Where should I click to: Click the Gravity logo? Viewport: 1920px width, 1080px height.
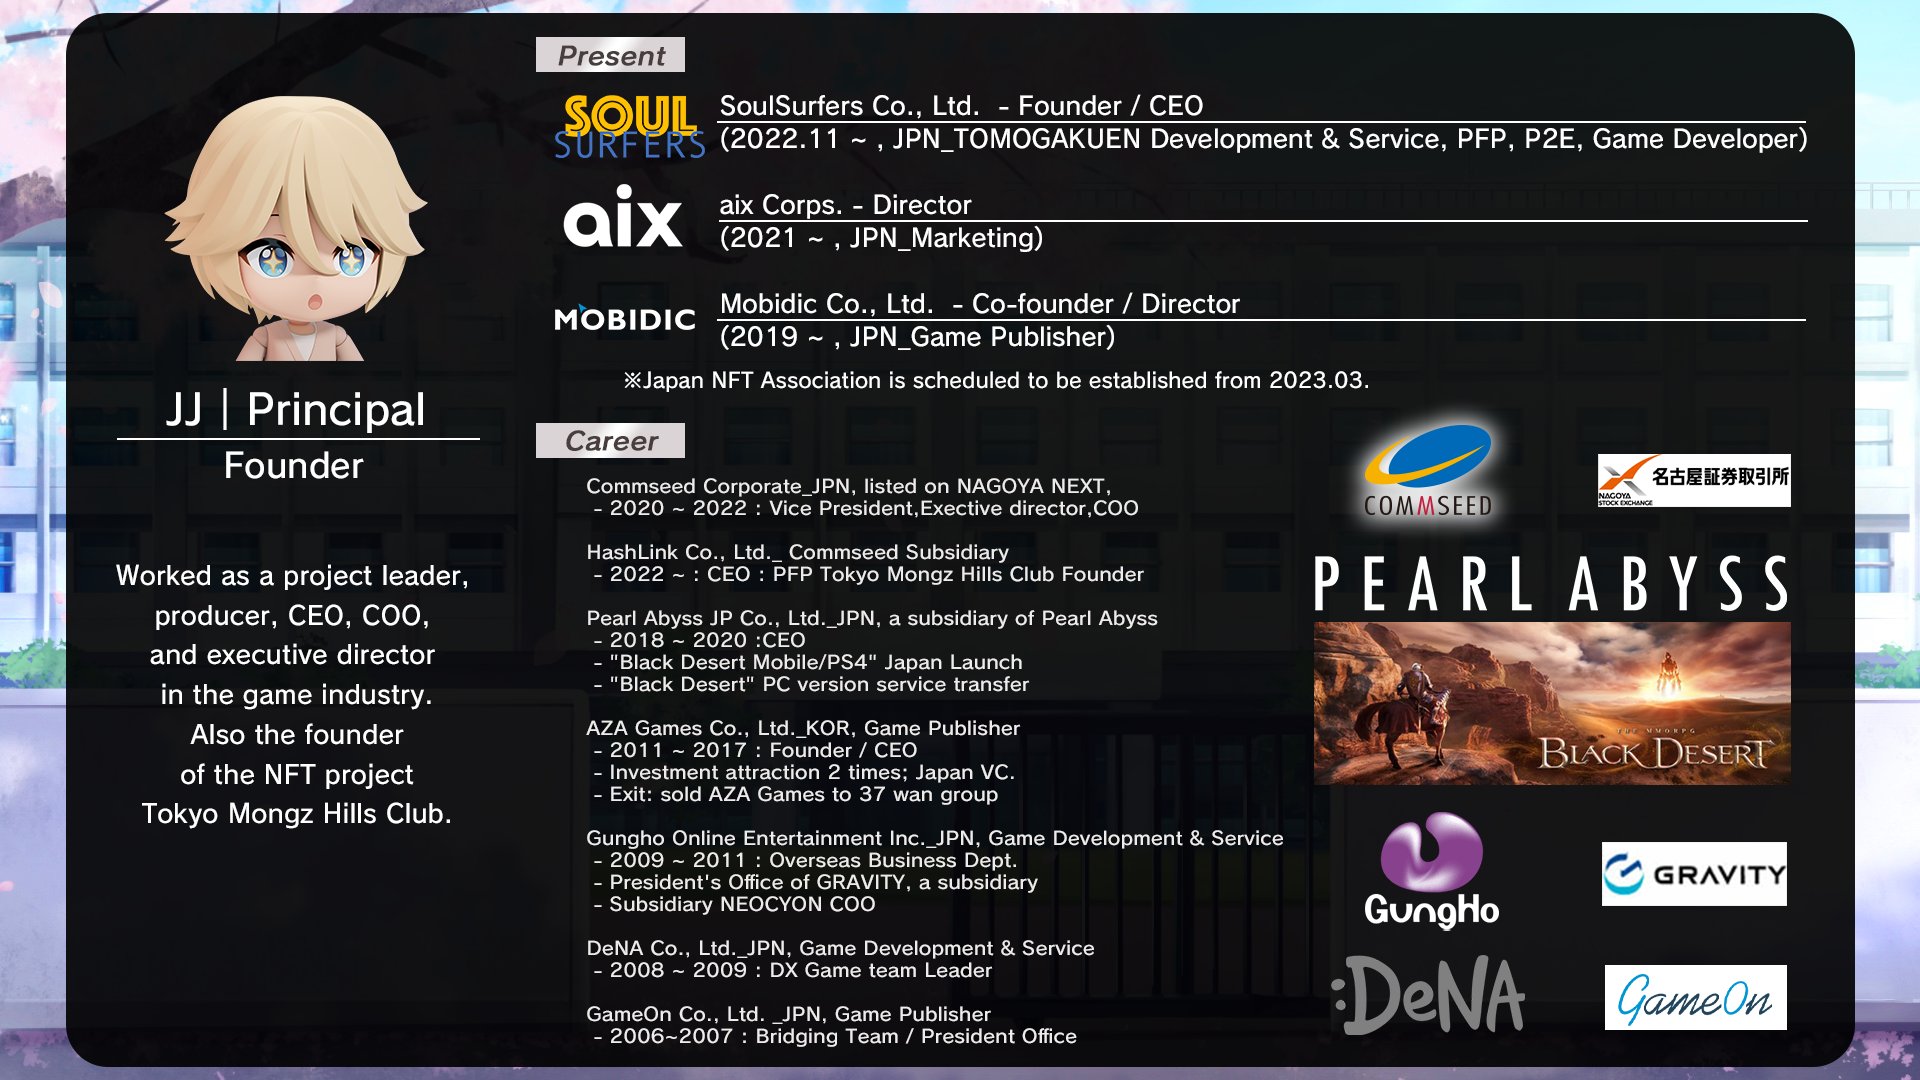coord(1693,874)
